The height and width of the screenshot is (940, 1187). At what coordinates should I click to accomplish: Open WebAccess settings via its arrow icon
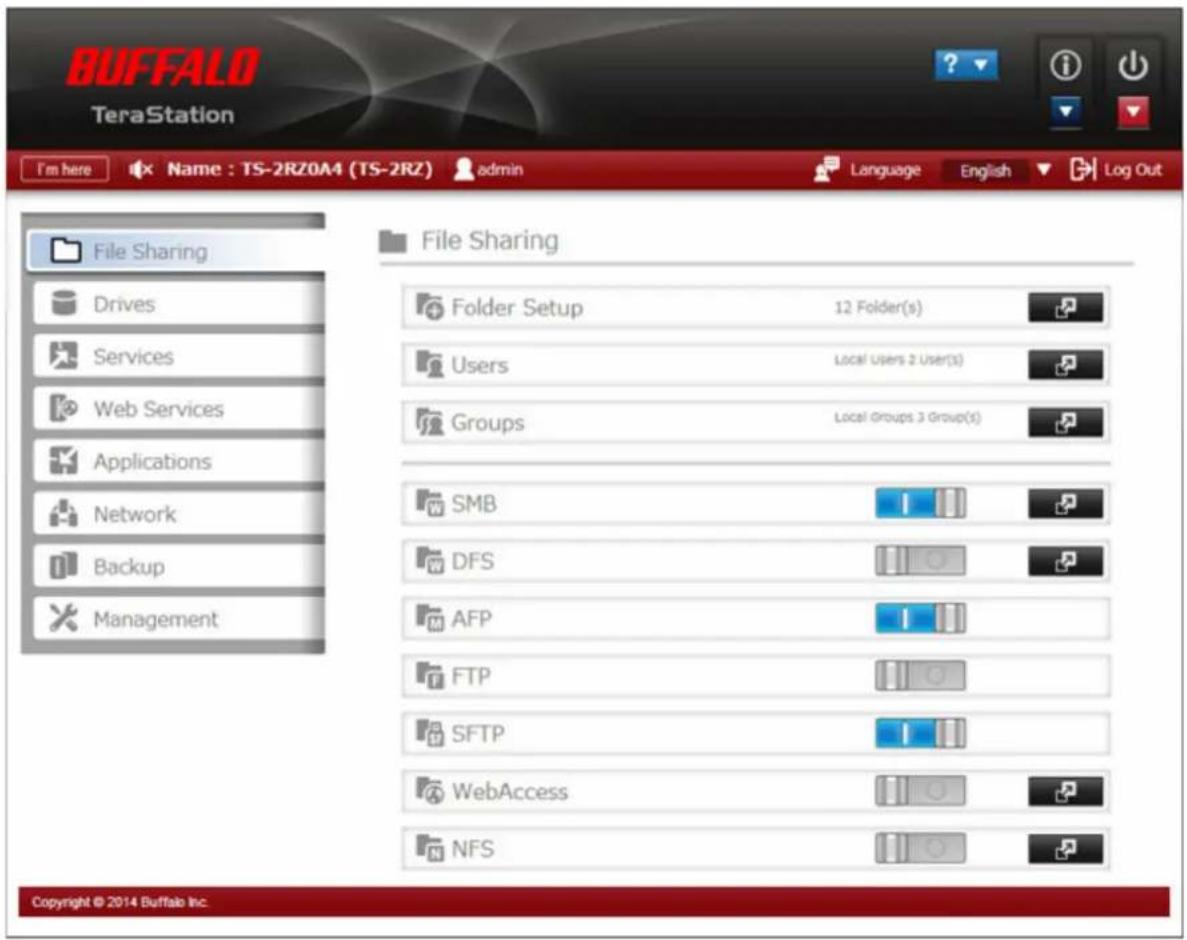[1065, 792]
